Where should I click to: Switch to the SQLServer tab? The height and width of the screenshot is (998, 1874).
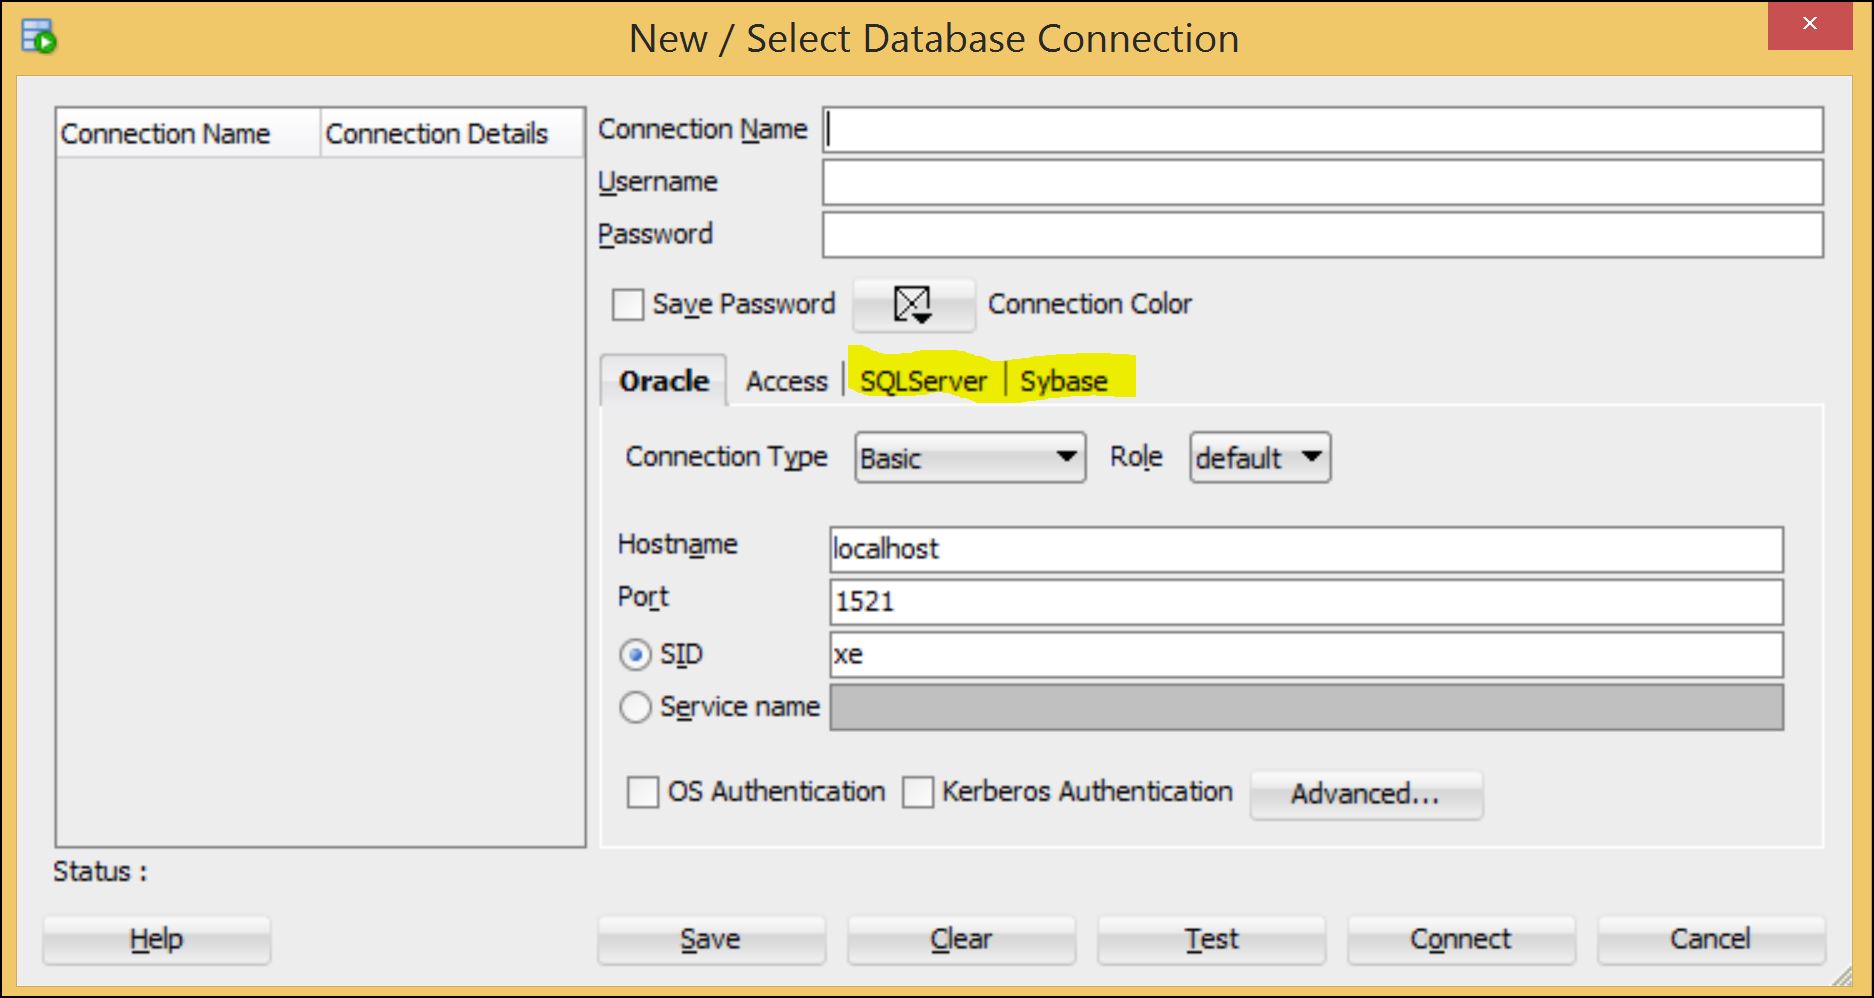point(921,380)
